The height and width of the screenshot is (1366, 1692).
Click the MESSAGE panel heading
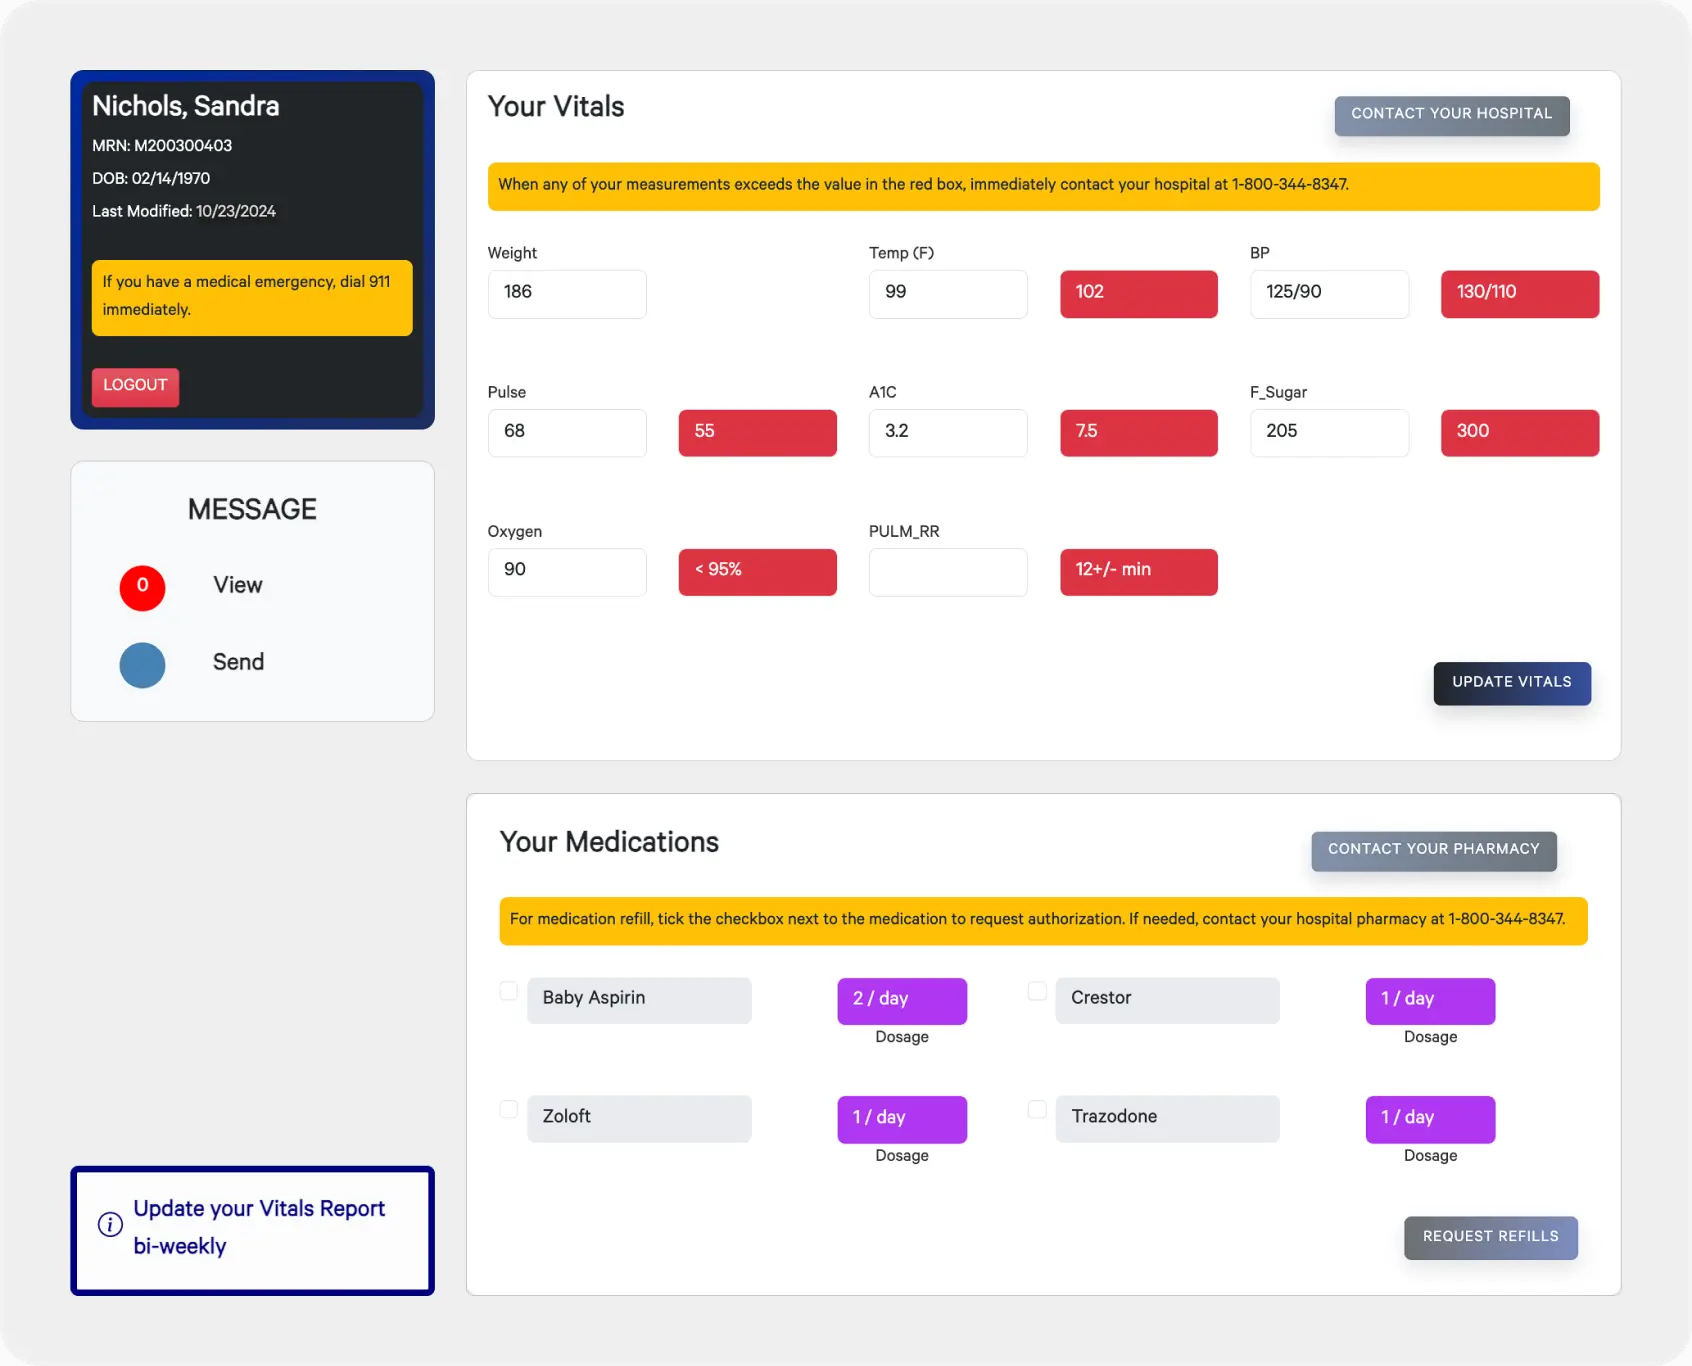[x=252, y=509]
